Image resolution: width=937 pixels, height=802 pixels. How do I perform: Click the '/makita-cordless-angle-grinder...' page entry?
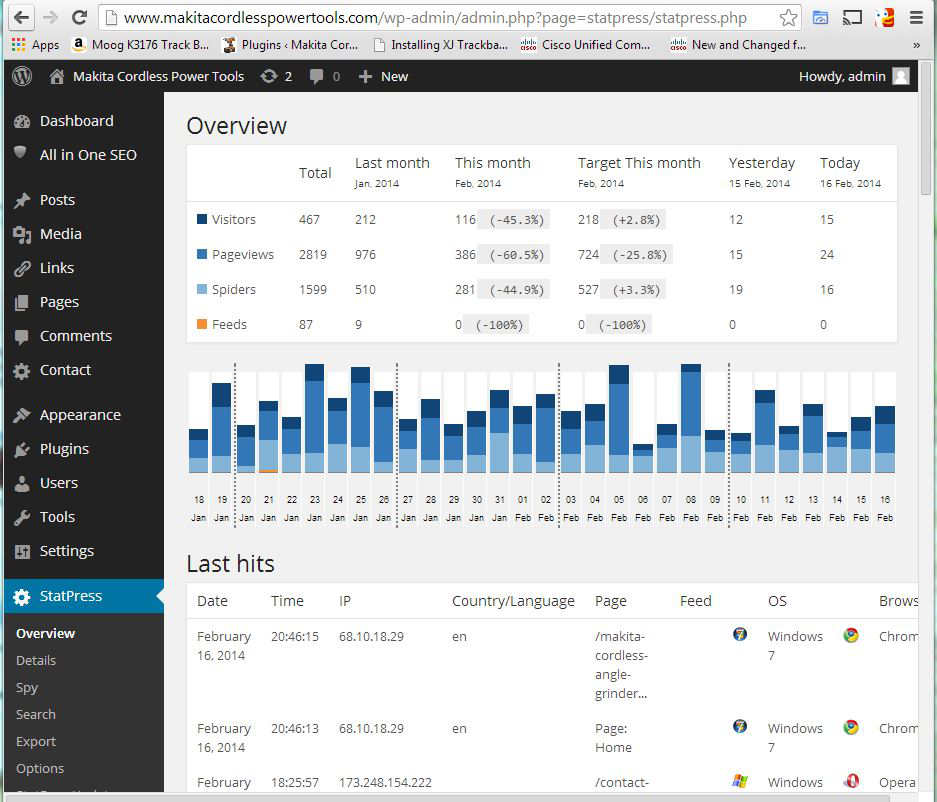click(x=621, y=665)
